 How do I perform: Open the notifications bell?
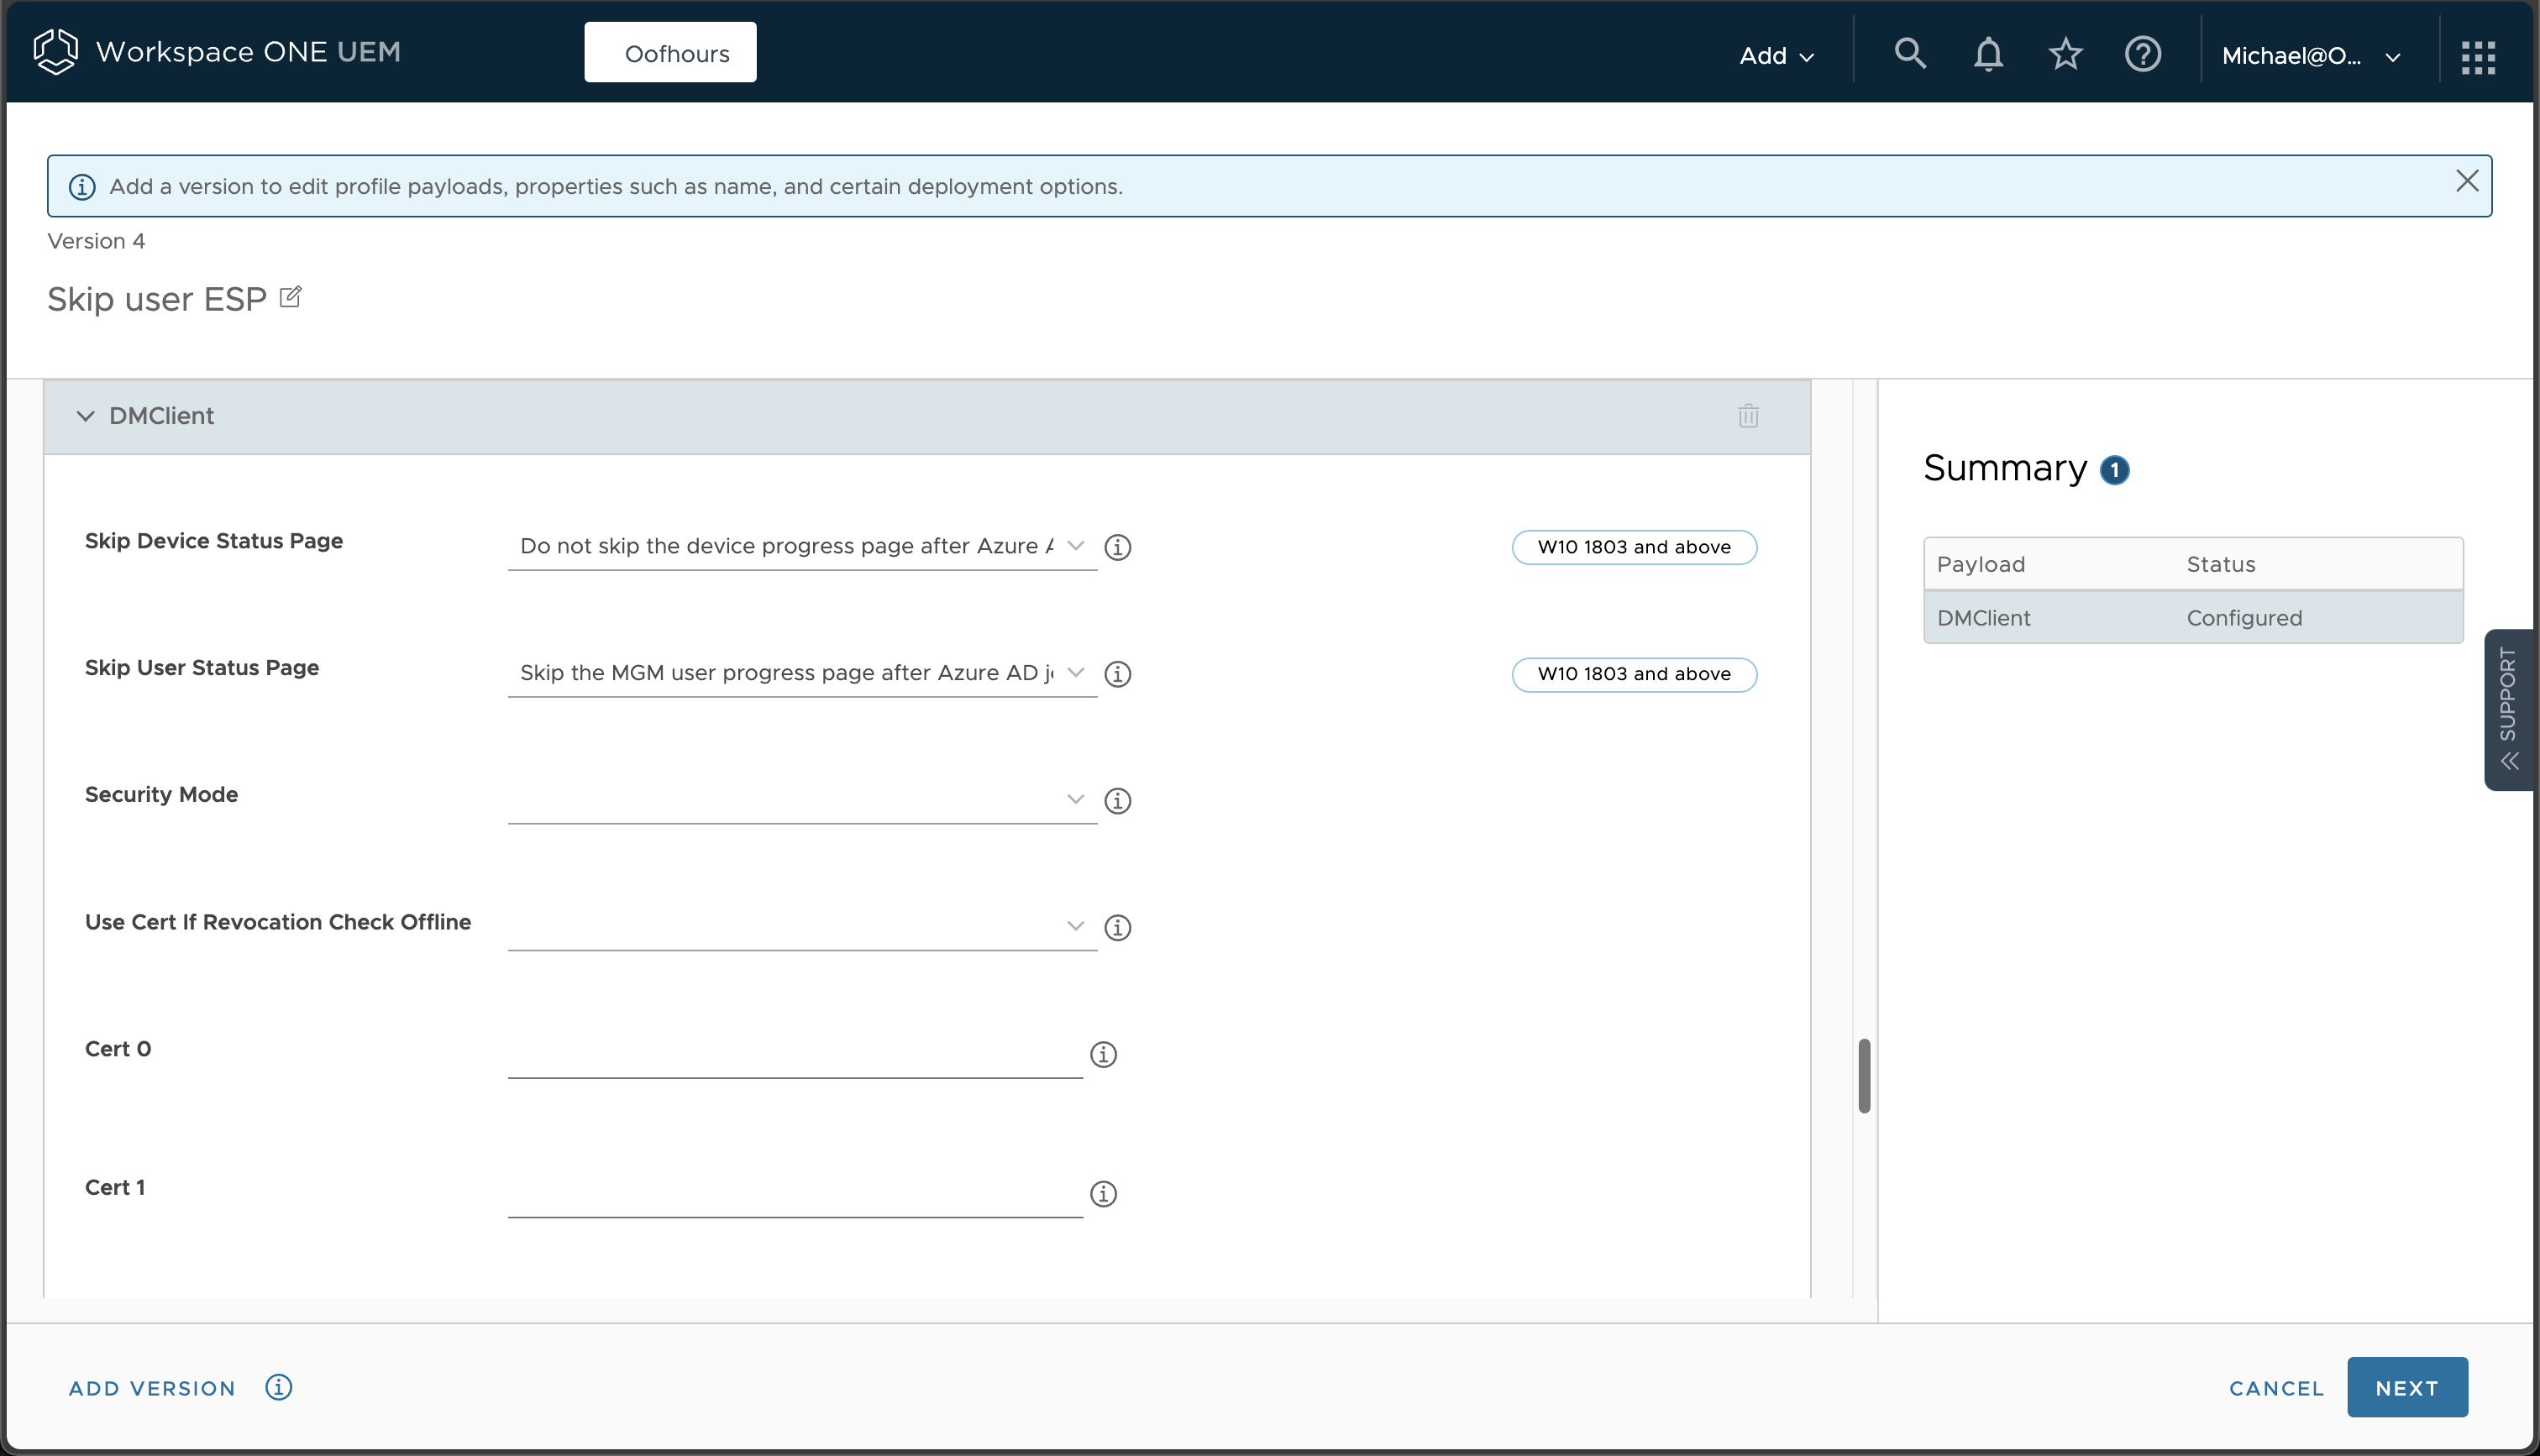pyautogui.click(x=1988, y=54)
